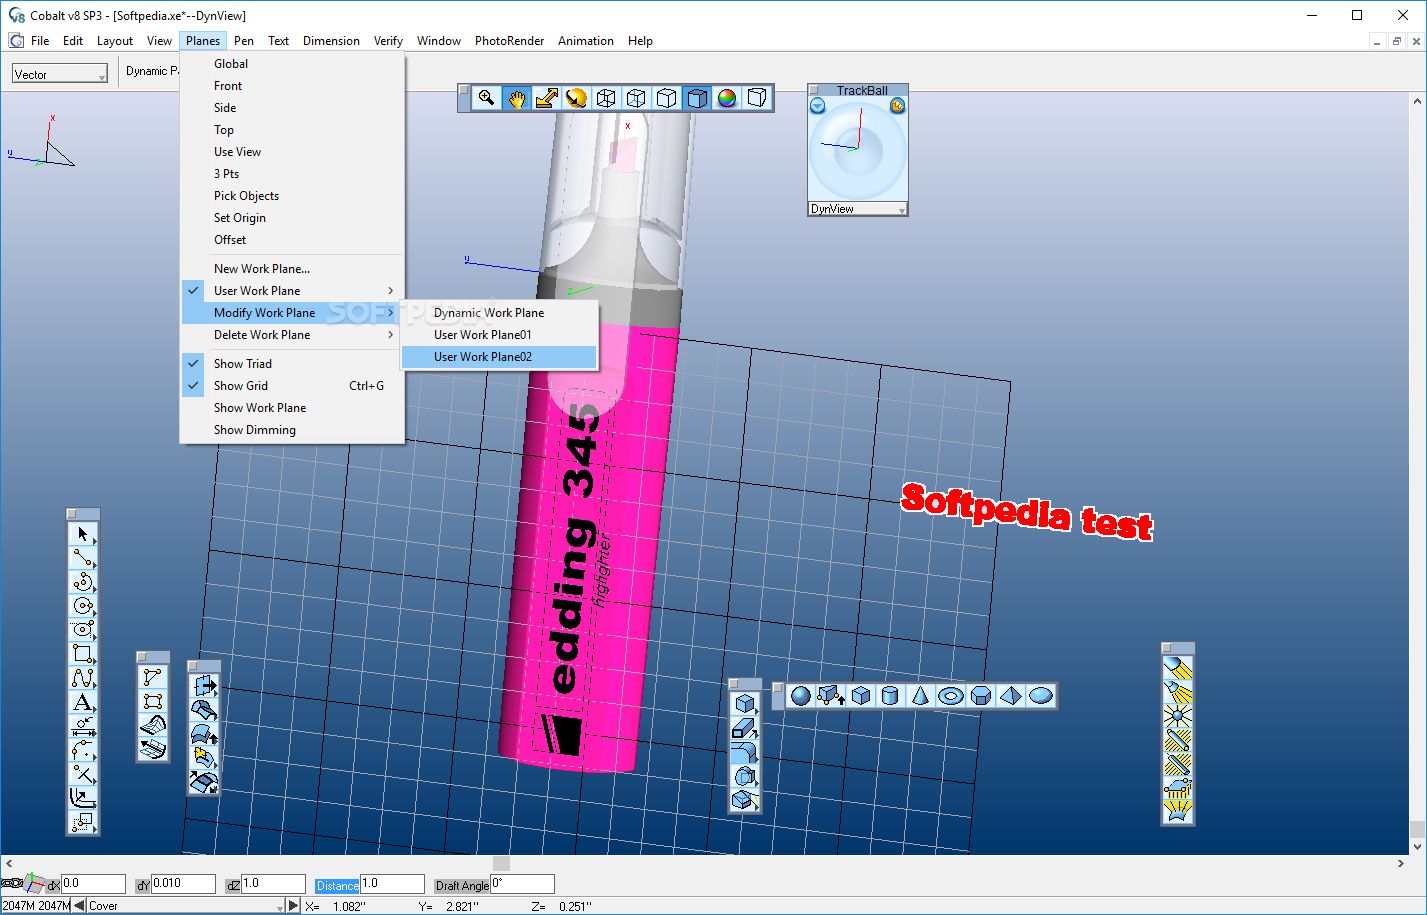
Task: Expand the Modify Work Plane submenu
Action: click(x=292, y=313)
